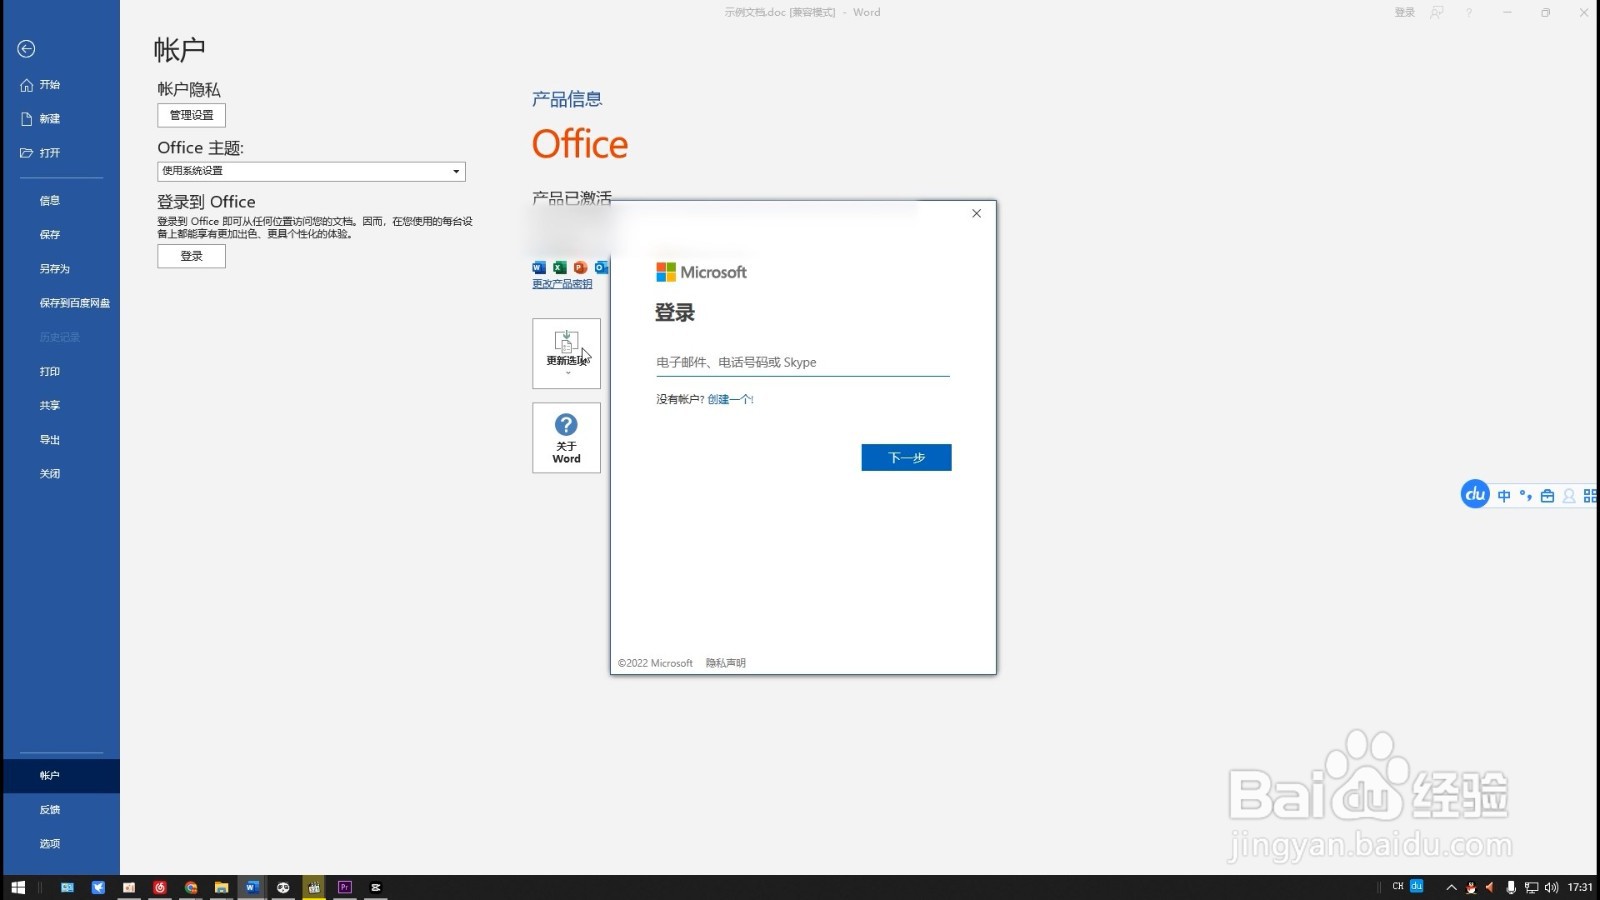Click 更改产品密钥 link

point(562,284)
